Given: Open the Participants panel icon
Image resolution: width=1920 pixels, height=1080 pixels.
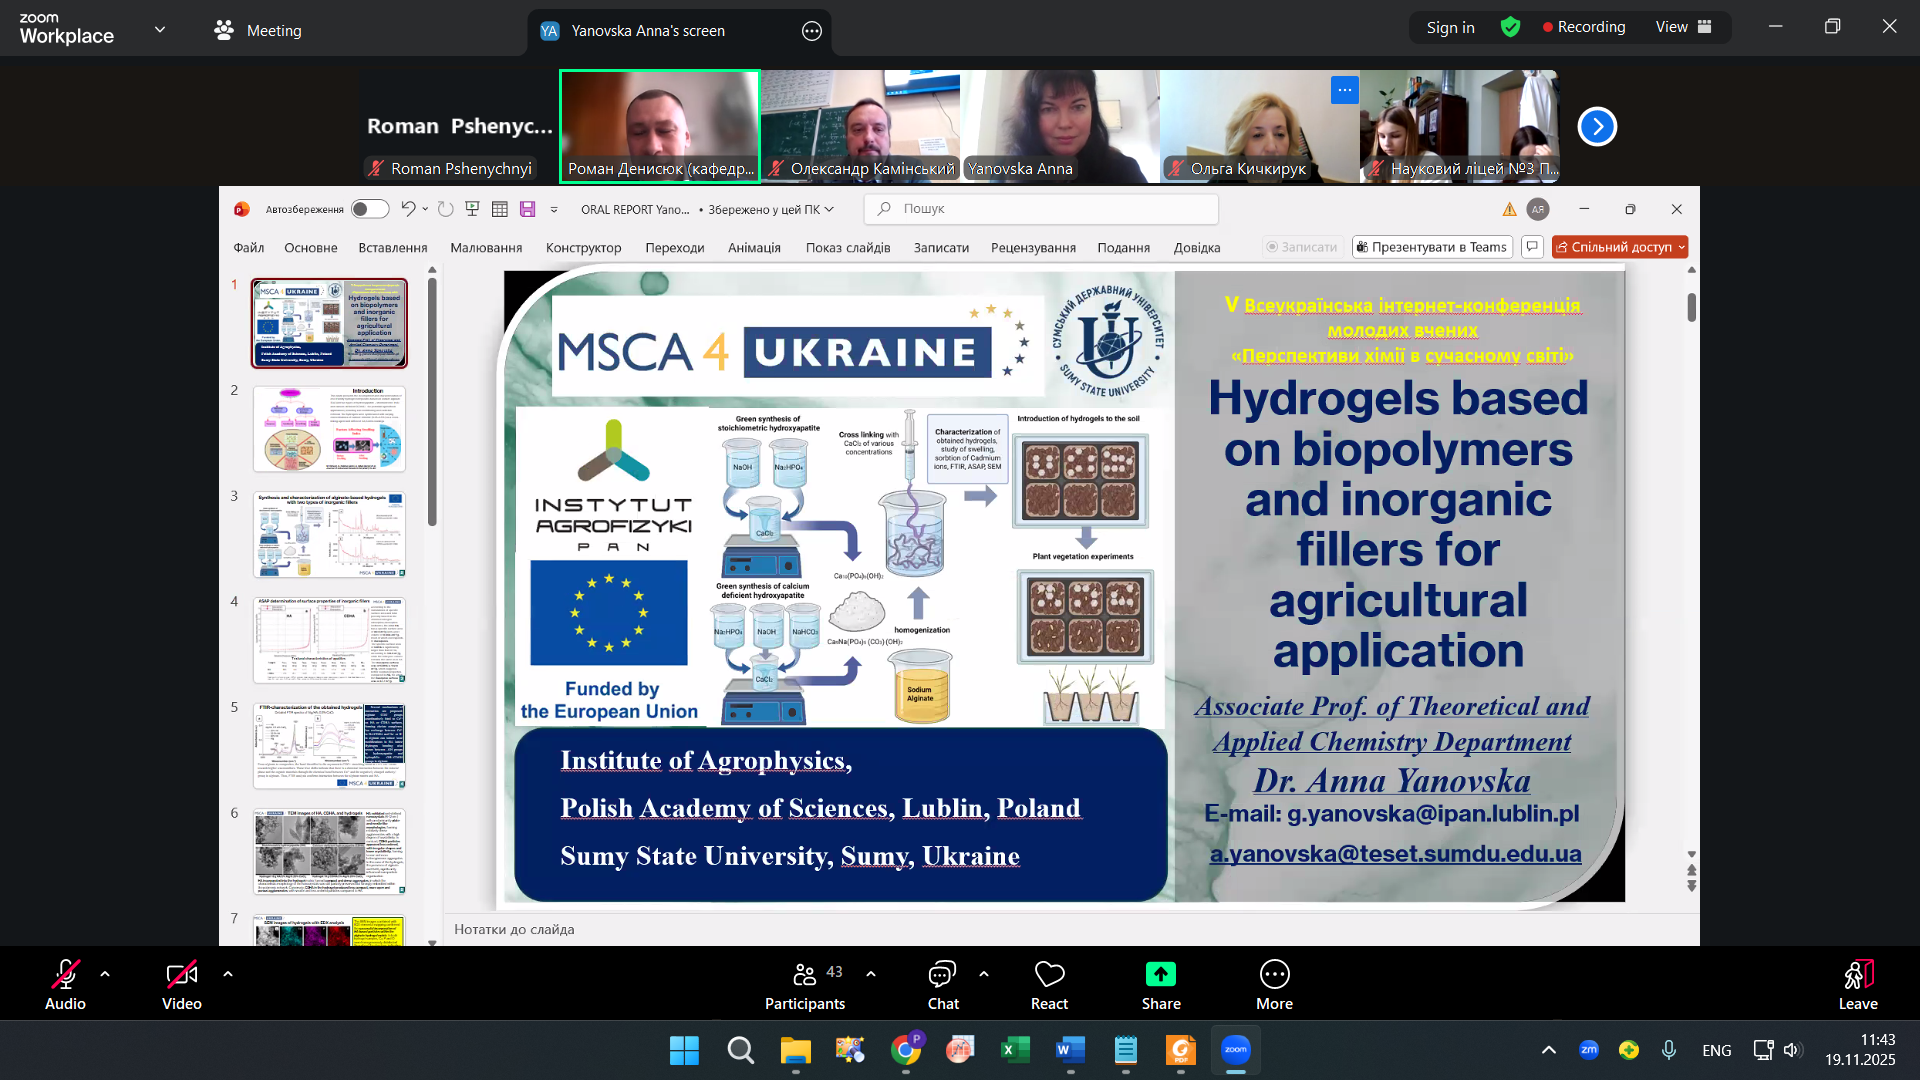Looking at the screenshot, I should 805,975.
